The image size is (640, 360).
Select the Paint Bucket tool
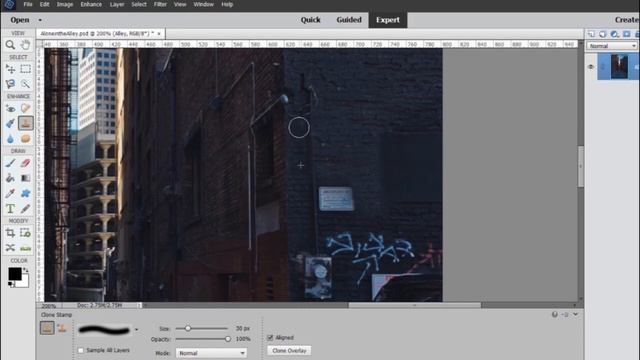pos(10,178)
